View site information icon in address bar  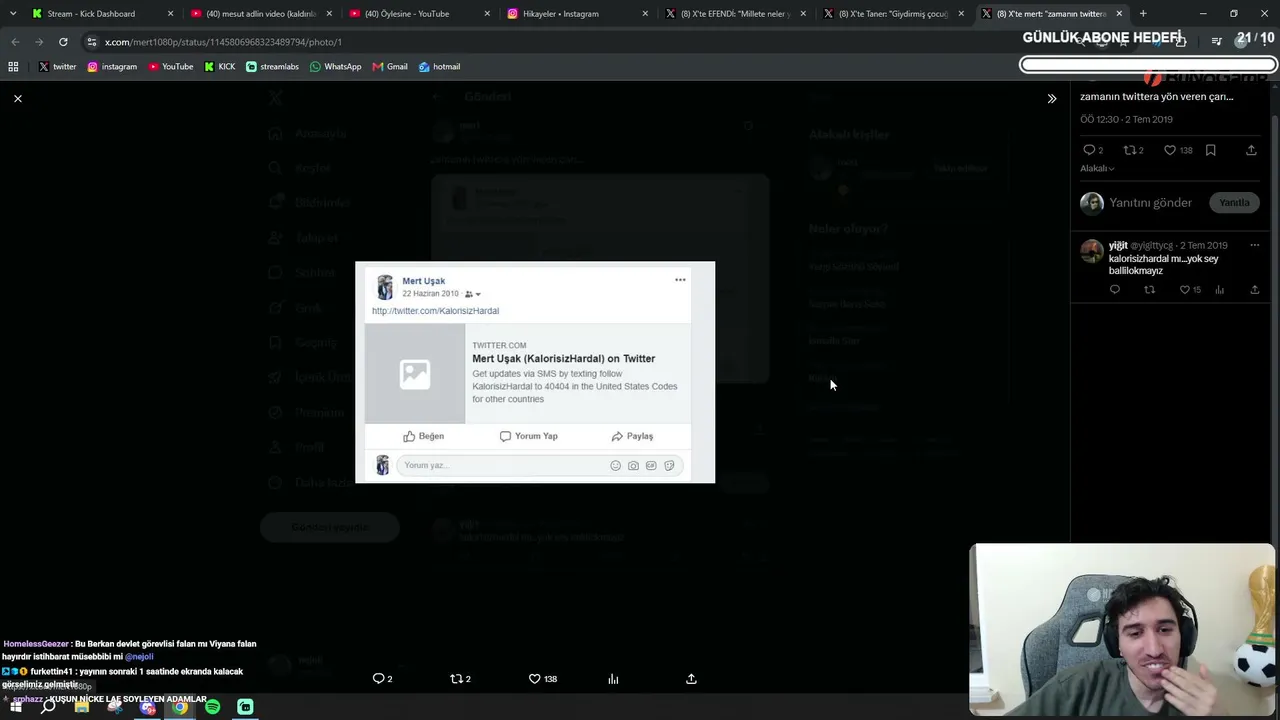(92, 42)
